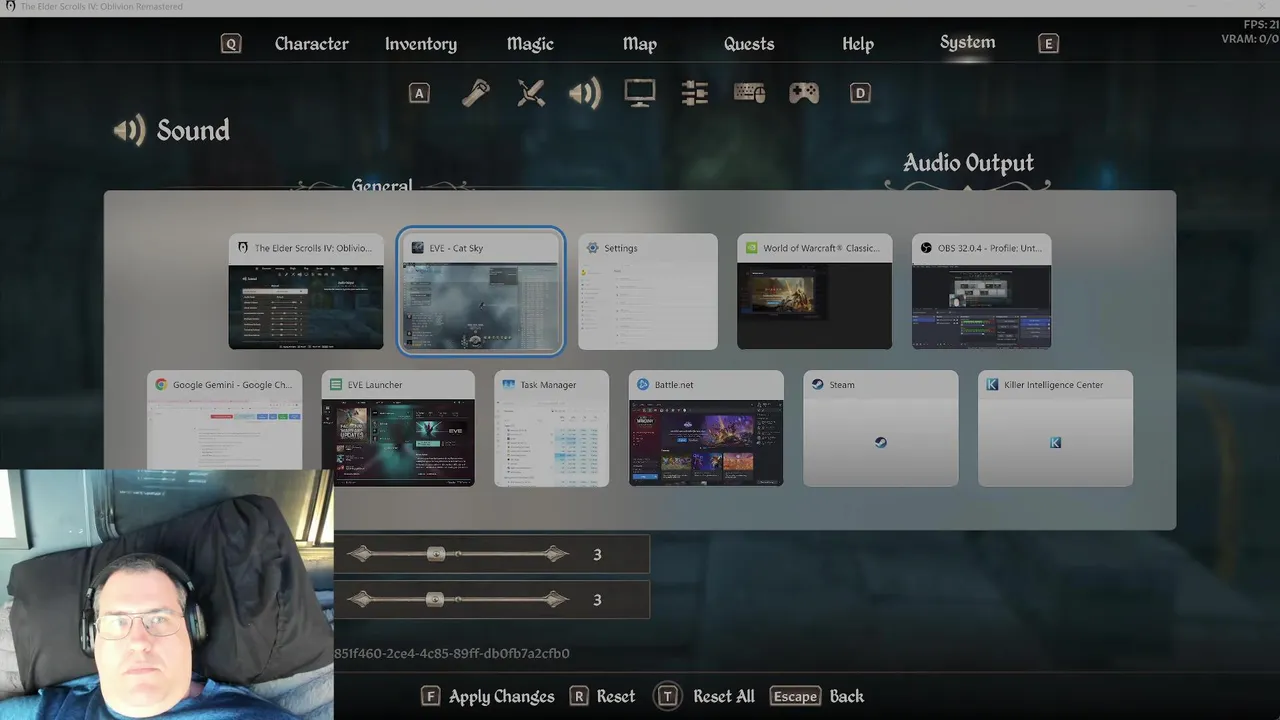The width and height of the screenshot is (1280, 720).
Task: Click the left arrow of the lower slider
Action: click(361, 600)
